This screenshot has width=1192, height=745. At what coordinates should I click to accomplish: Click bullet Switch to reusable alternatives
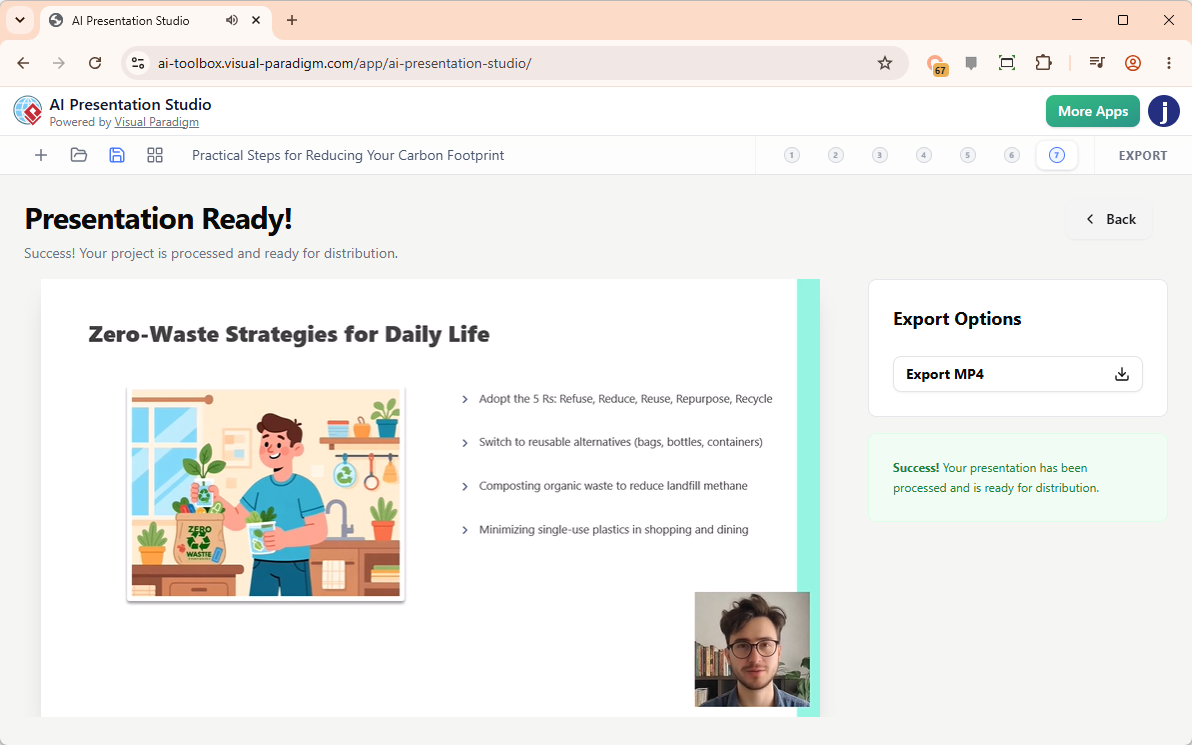(620, 442)
